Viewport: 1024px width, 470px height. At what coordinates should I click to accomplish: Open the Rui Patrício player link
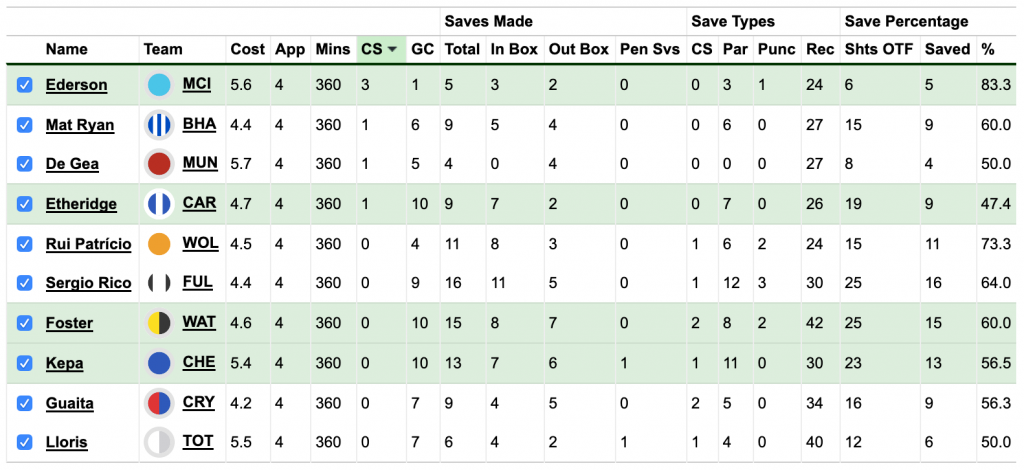coord(87,244)
